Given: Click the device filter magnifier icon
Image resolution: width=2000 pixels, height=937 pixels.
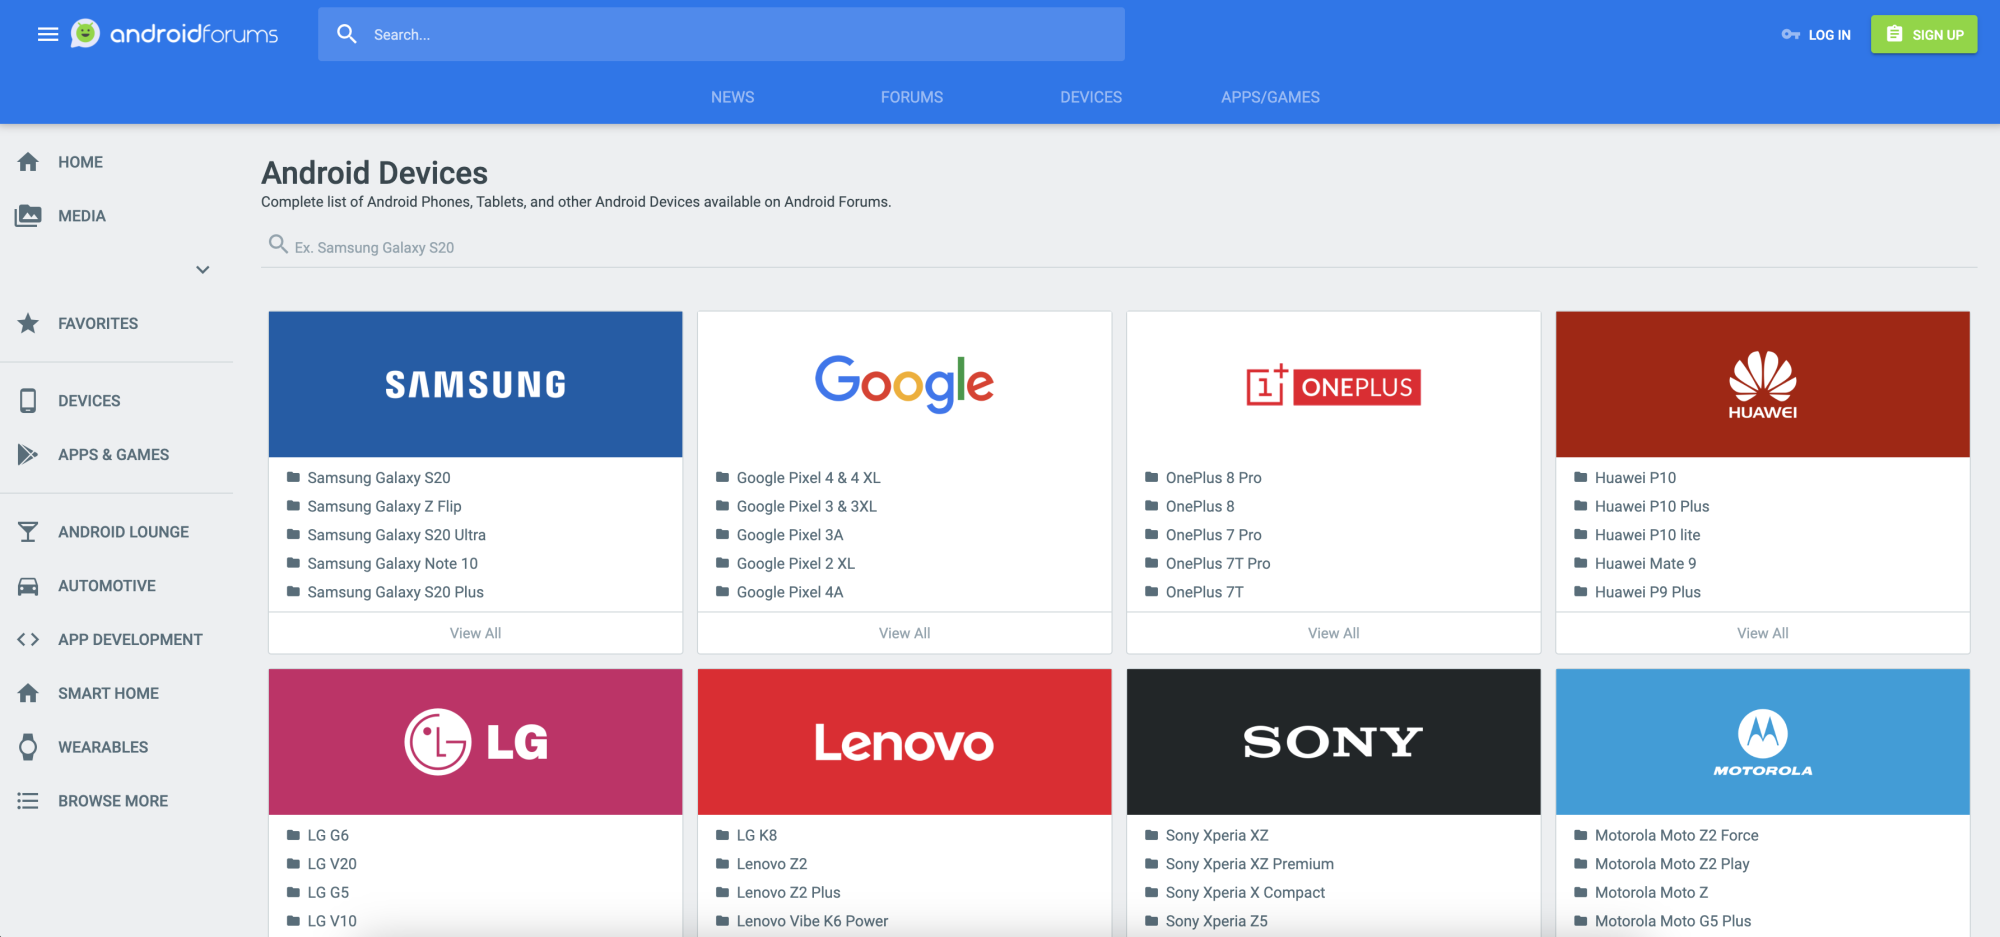Looking at the screenshot, I should coord(278,244).
